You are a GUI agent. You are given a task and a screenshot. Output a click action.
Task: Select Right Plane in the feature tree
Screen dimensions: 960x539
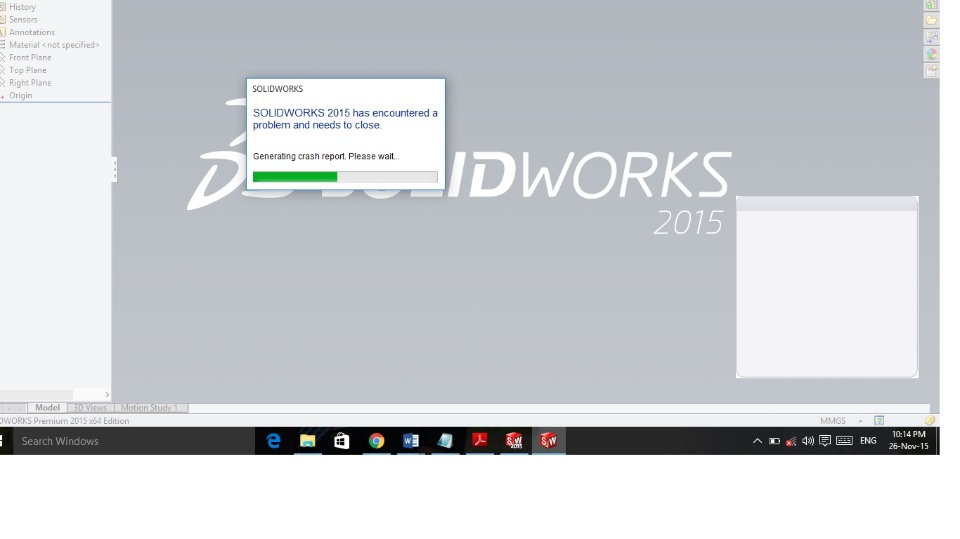pos(30,83)
